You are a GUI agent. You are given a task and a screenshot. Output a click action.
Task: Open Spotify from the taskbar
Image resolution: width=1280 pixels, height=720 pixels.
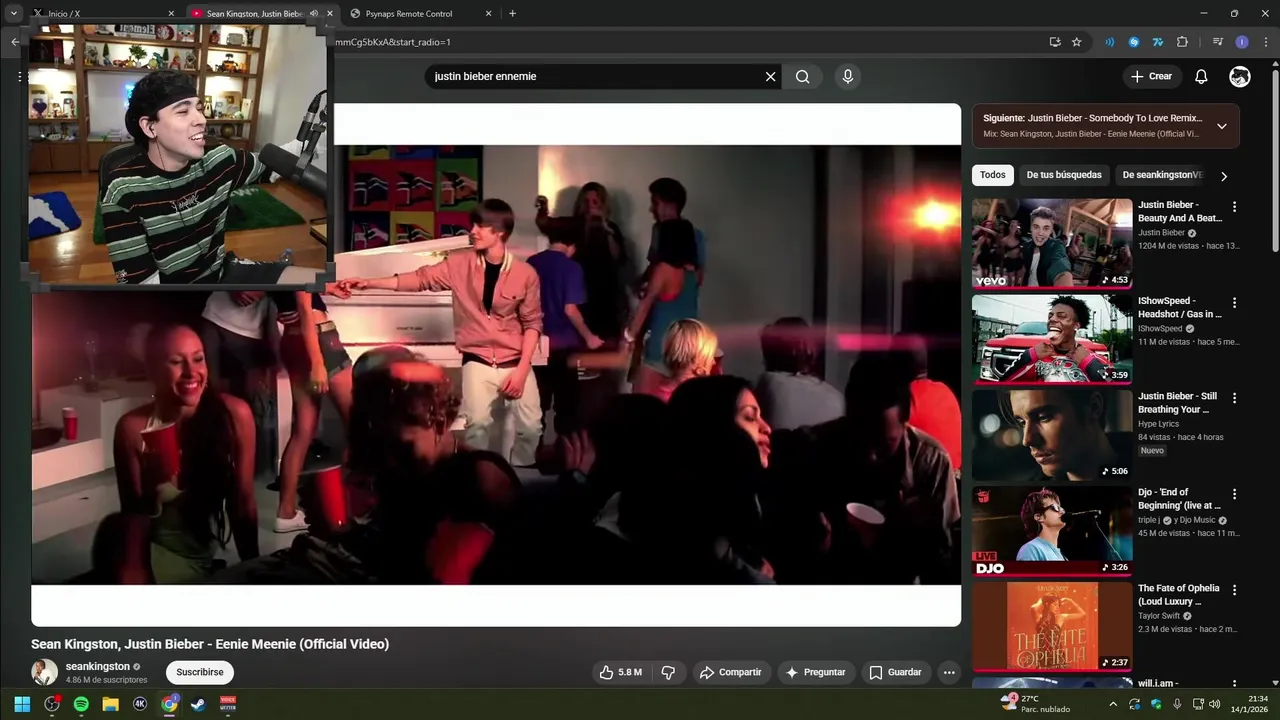(x=81, y=704)
